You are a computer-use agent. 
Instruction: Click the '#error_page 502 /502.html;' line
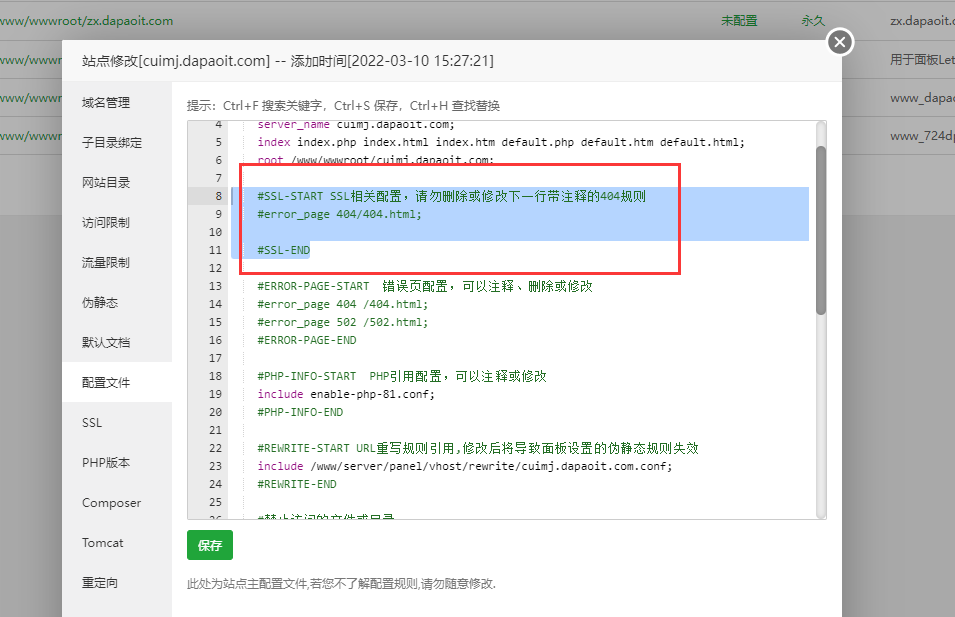(343, 322)
